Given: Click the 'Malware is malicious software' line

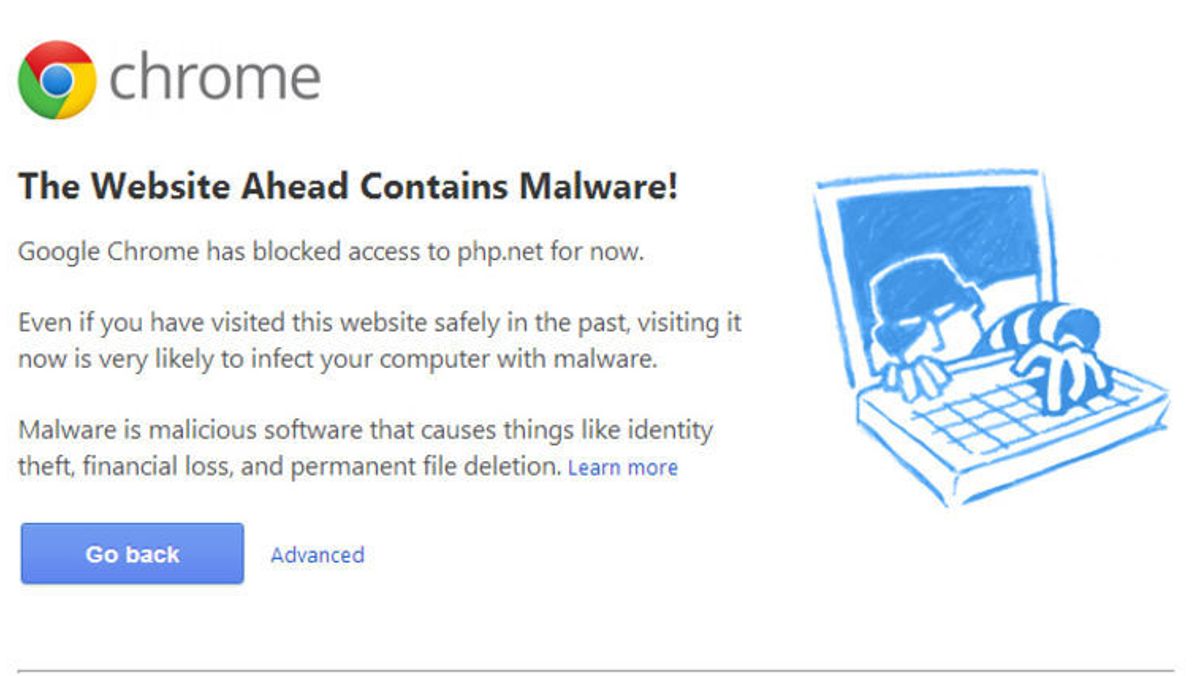Looking at the screenshot, I should pyautogui.click(x=365, y=431).
